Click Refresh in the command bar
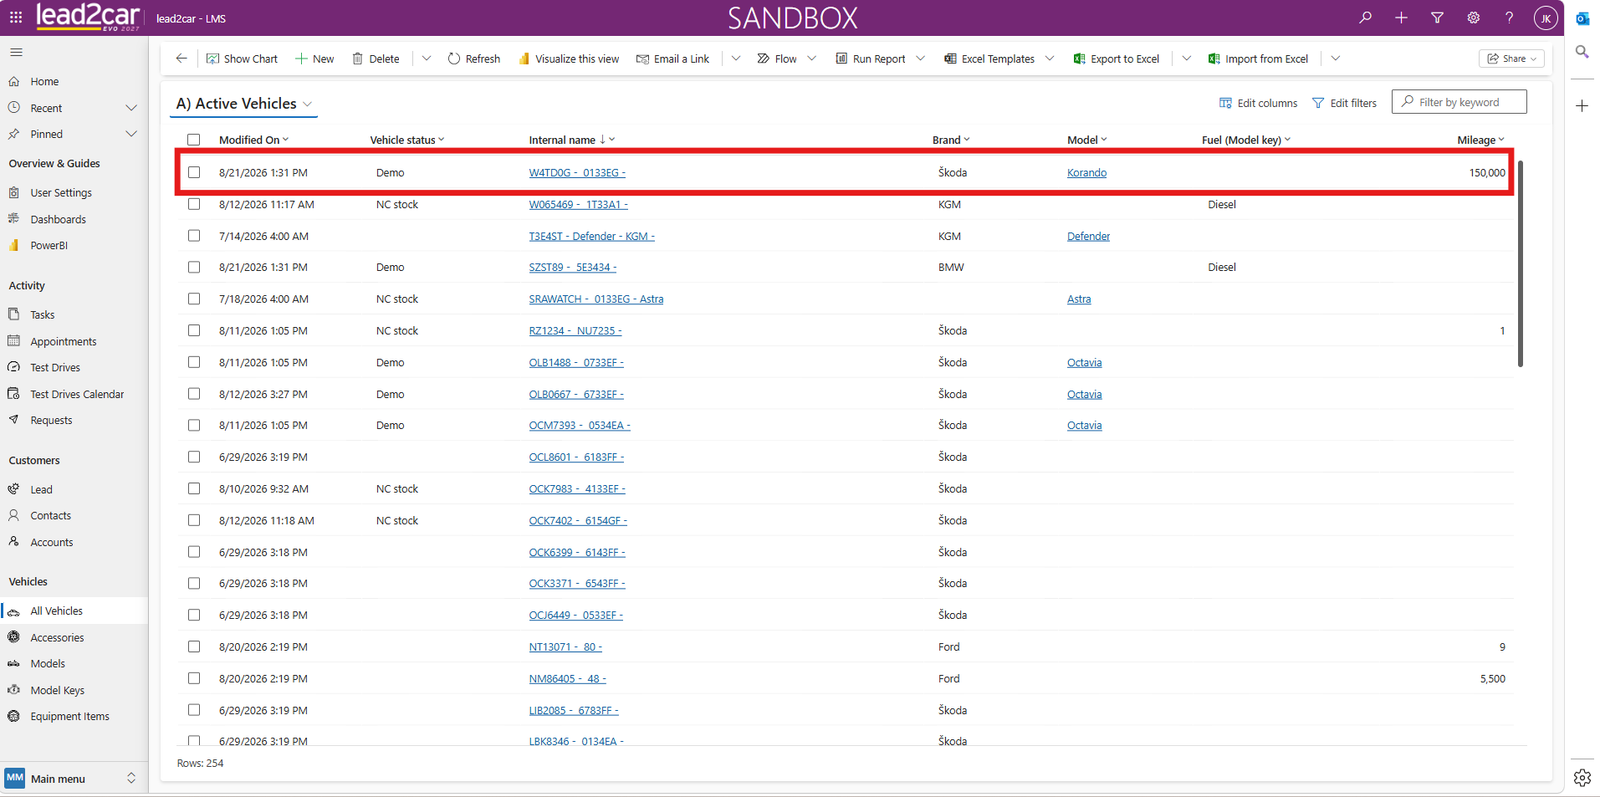This screenshot has width=1600, height=797. coord(474,59)
